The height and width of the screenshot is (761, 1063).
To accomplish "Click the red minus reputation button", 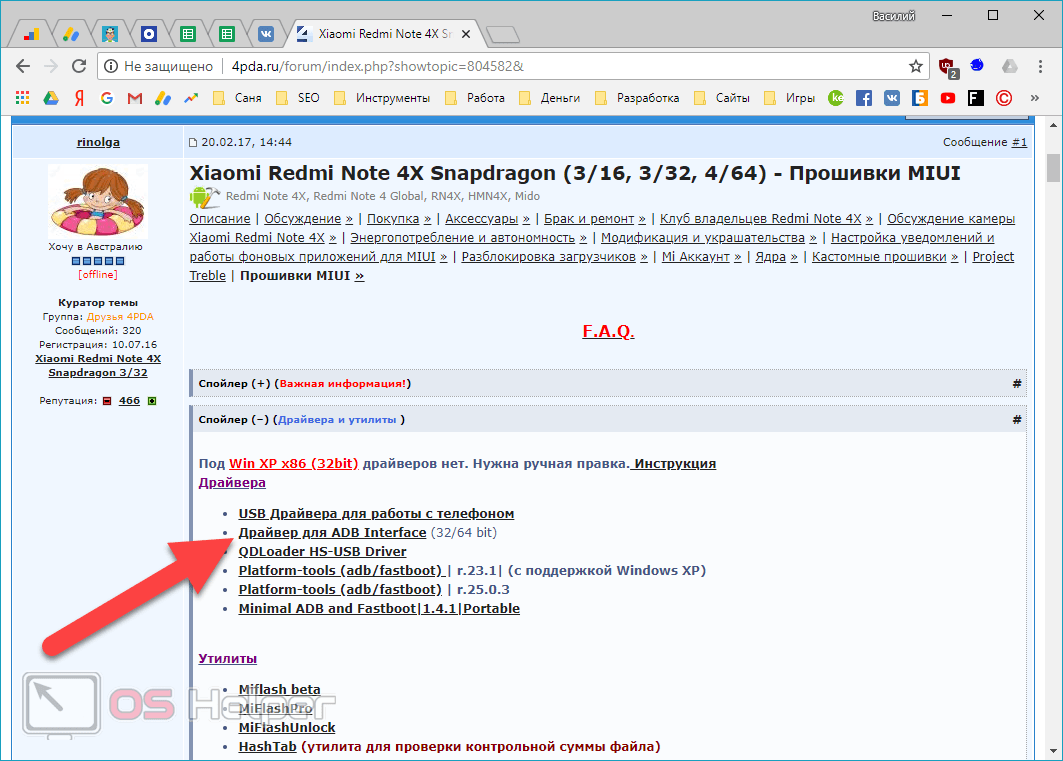I will 106,401.
